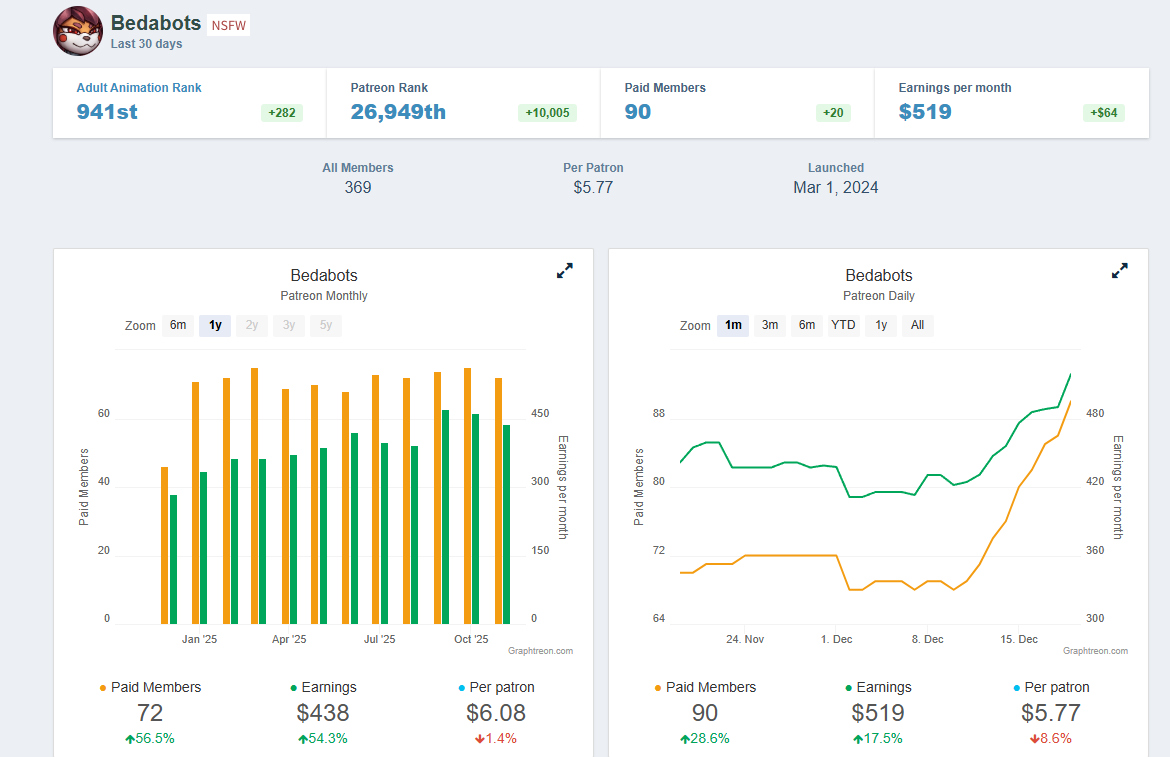
Task: Click the Launched date Mar 1, 2024
Action: pos(836,187)
